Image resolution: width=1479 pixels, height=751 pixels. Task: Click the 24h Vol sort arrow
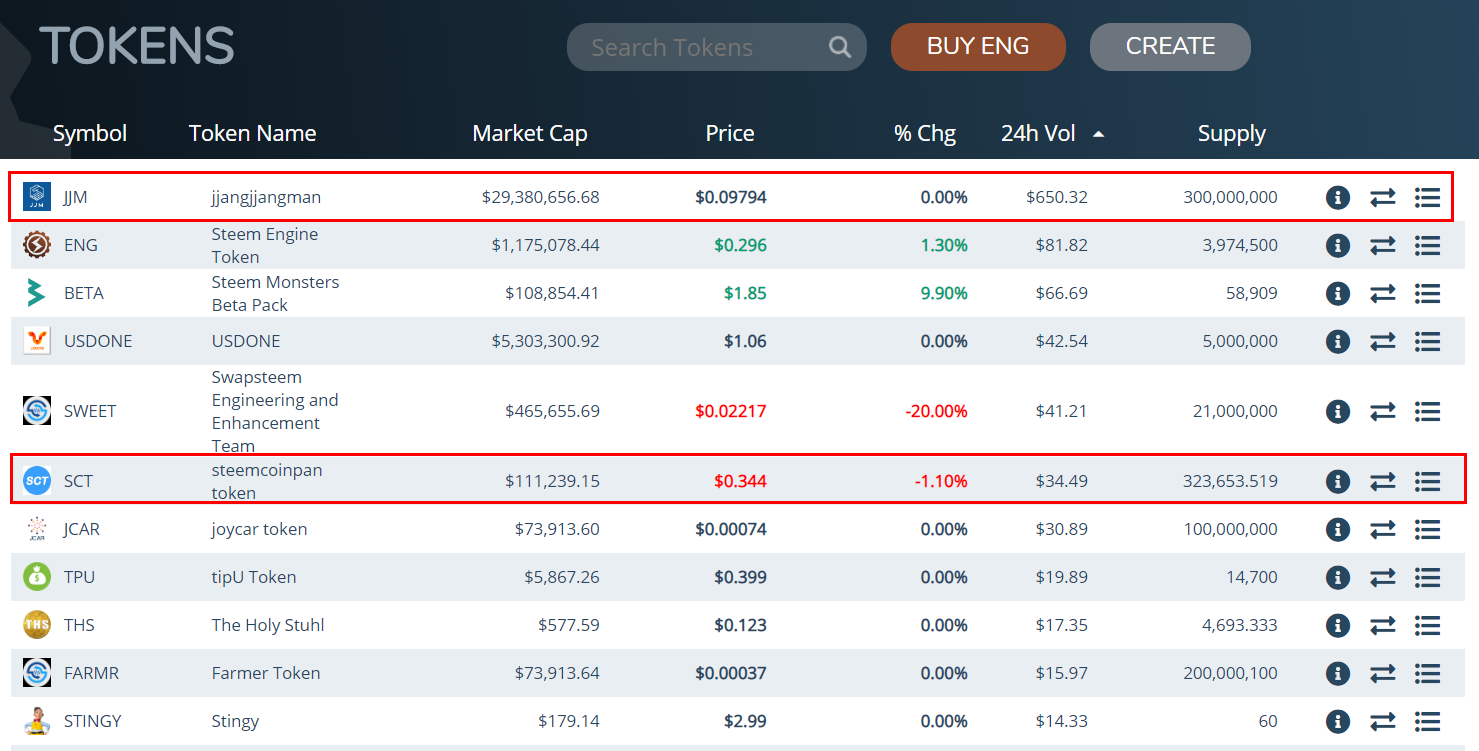pos(1098,134)
